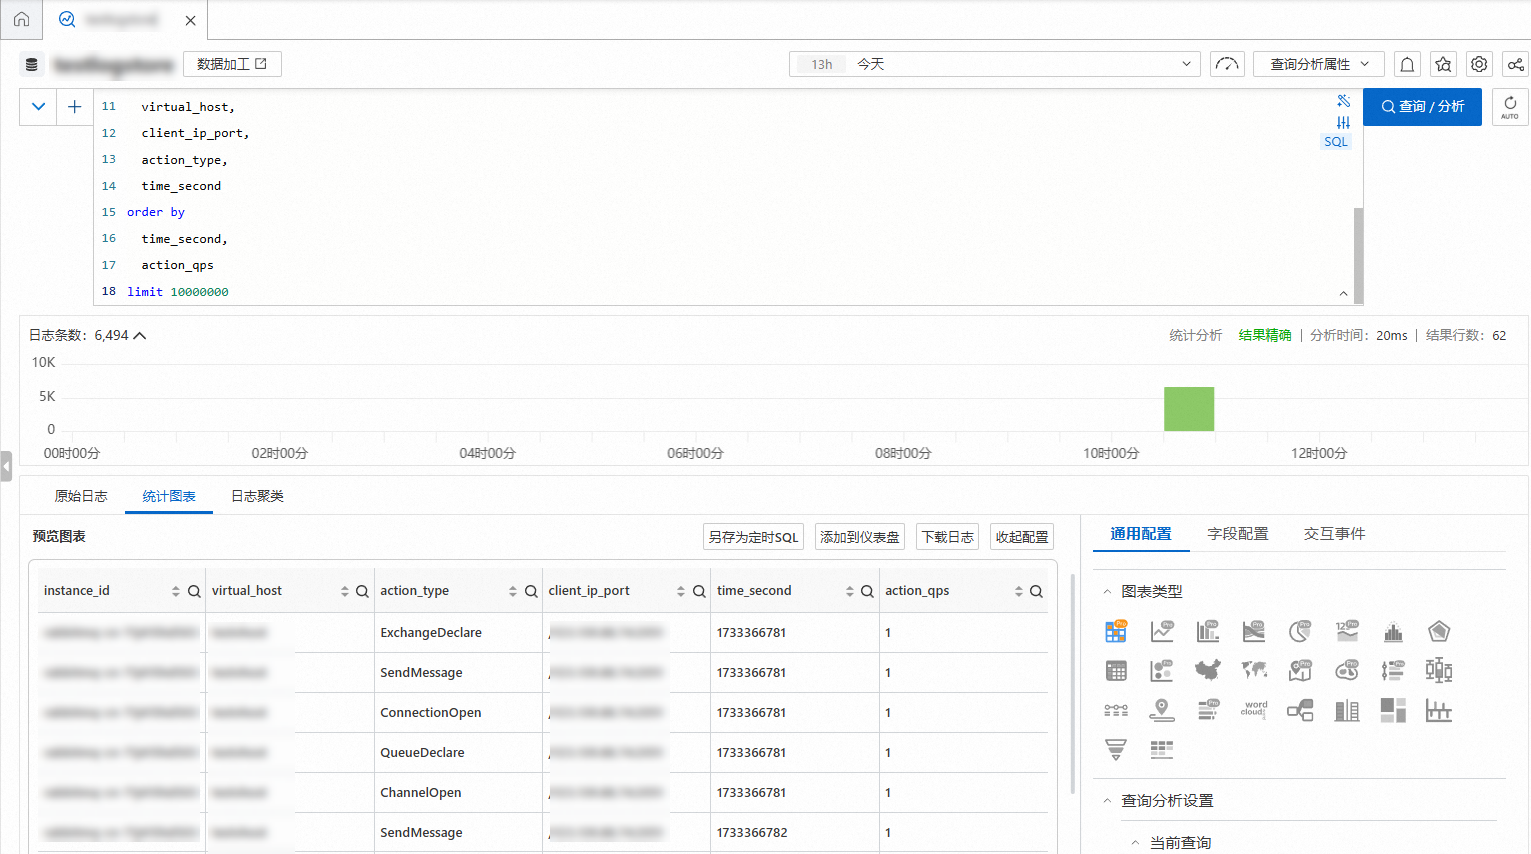The height and width of the screenshot is (854, 1531).
Task: Sort by time_second column arrows
Action: point(850,591)
